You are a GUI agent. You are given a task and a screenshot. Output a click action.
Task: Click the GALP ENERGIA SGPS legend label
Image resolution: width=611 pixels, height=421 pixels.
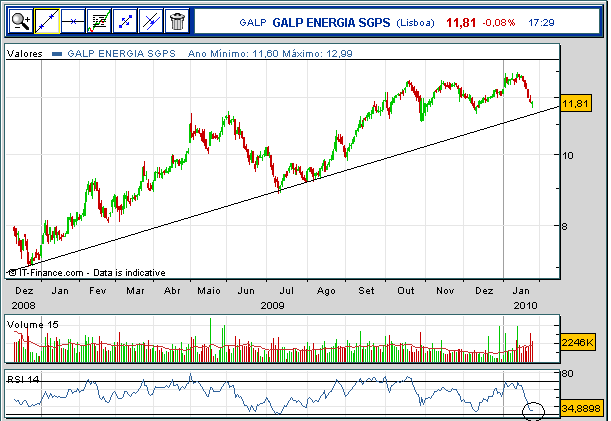click(x=121, y=53)
